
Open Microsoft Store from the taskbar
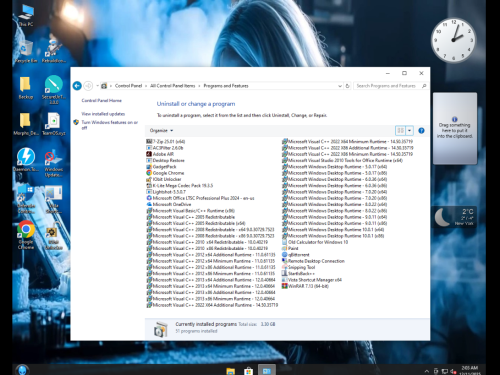pyautogui.click(x=248, y=371)
